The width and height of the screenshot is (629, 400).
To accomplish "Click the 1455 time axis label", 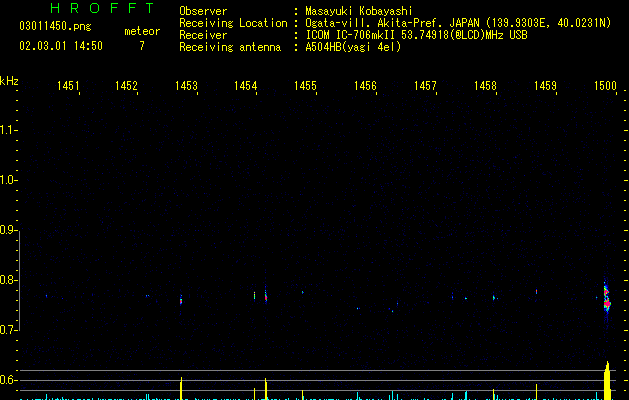I will tap(305, 86).
